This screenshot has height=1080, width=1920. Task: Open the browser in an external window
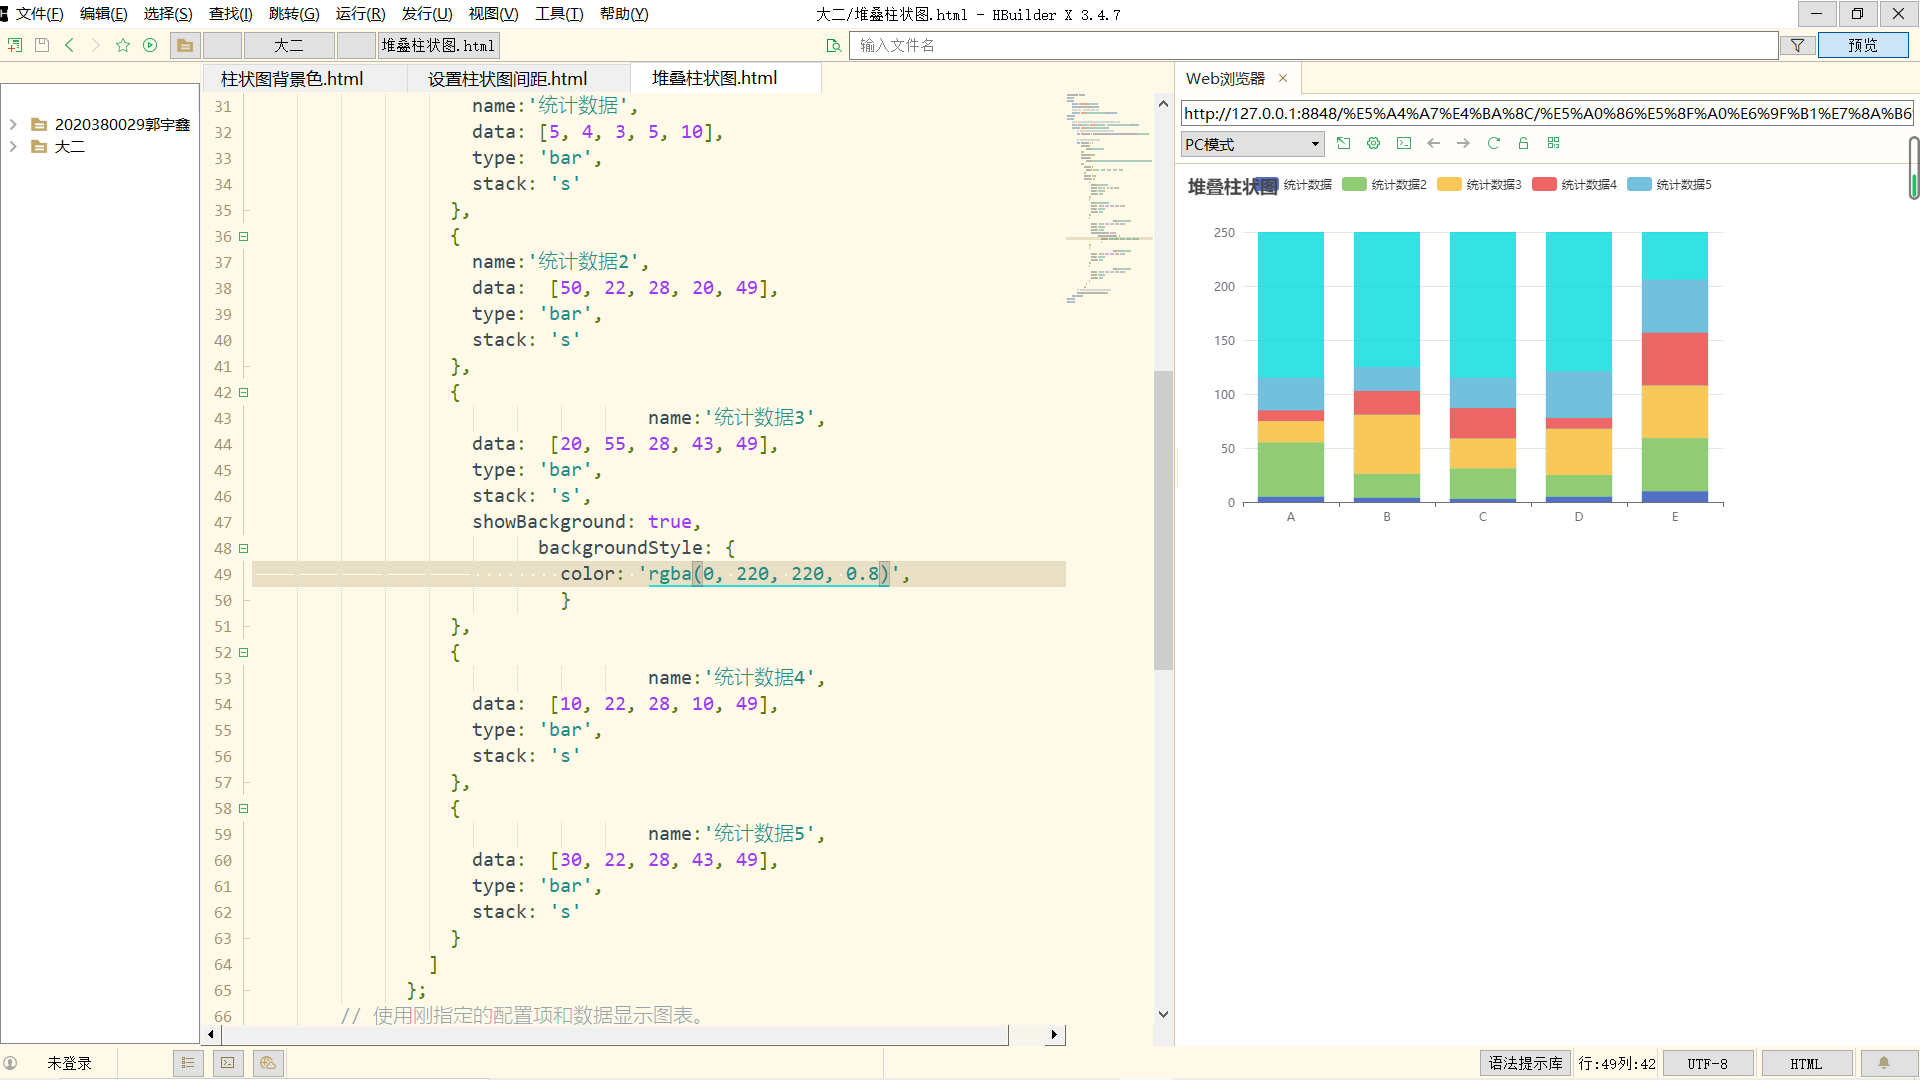coord(1344,143)
